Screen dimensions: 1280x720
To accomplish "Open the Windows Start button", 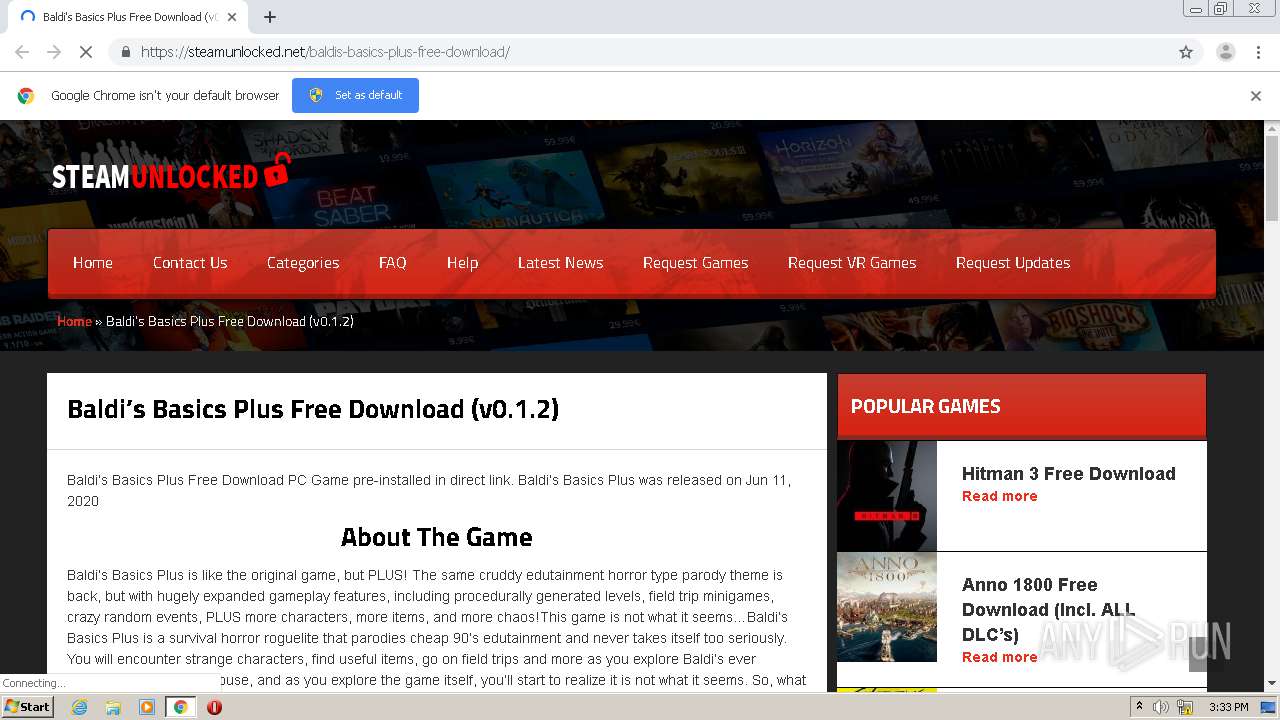I will (x=27, y=707).
